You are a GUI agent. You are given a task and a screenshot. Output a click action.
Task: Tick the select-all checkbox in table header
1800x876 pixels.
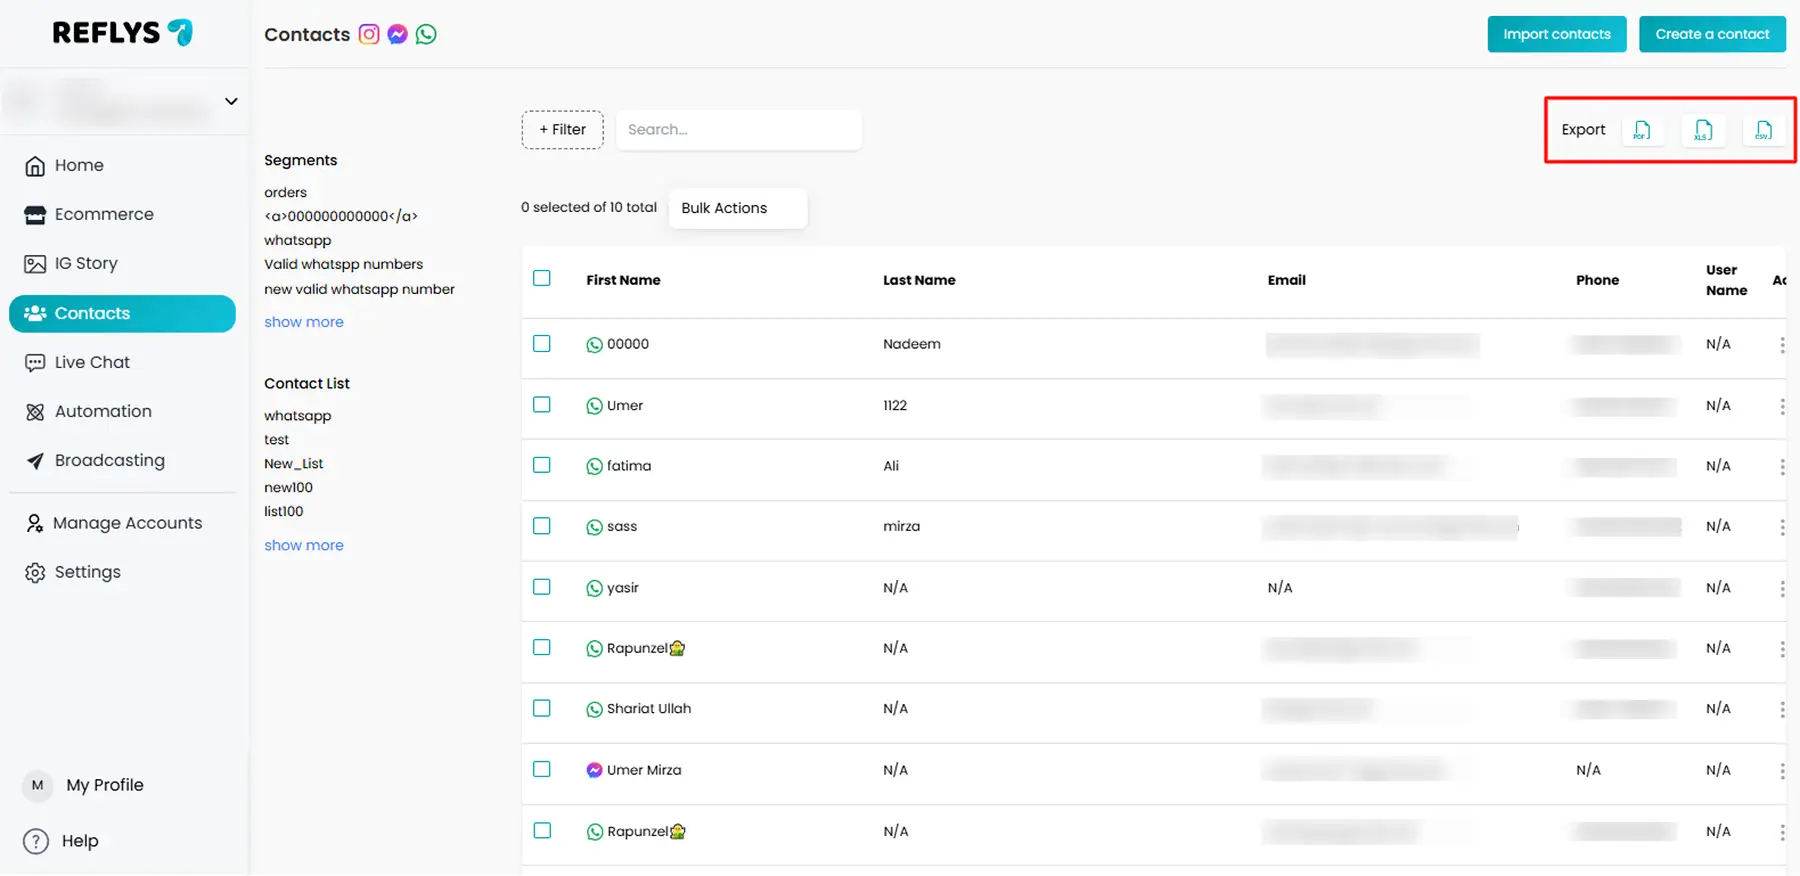(542, 279)
